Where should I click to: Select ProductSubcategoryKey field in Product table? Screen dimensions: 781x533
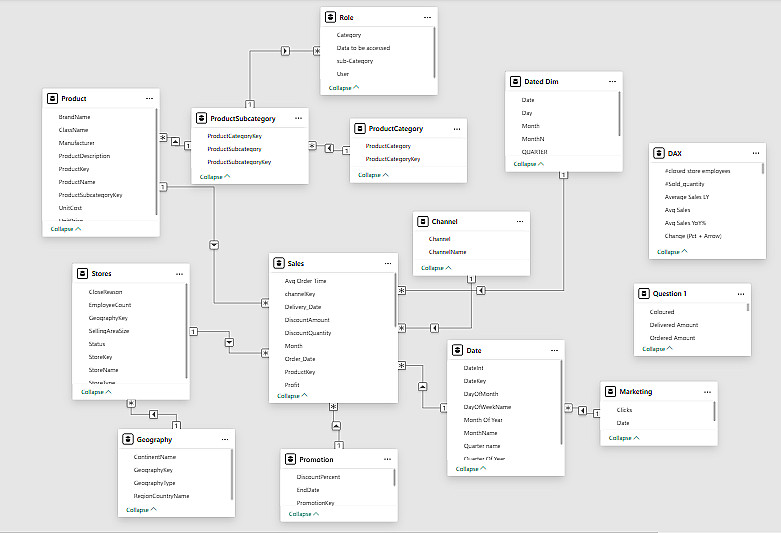click(91, 195)
